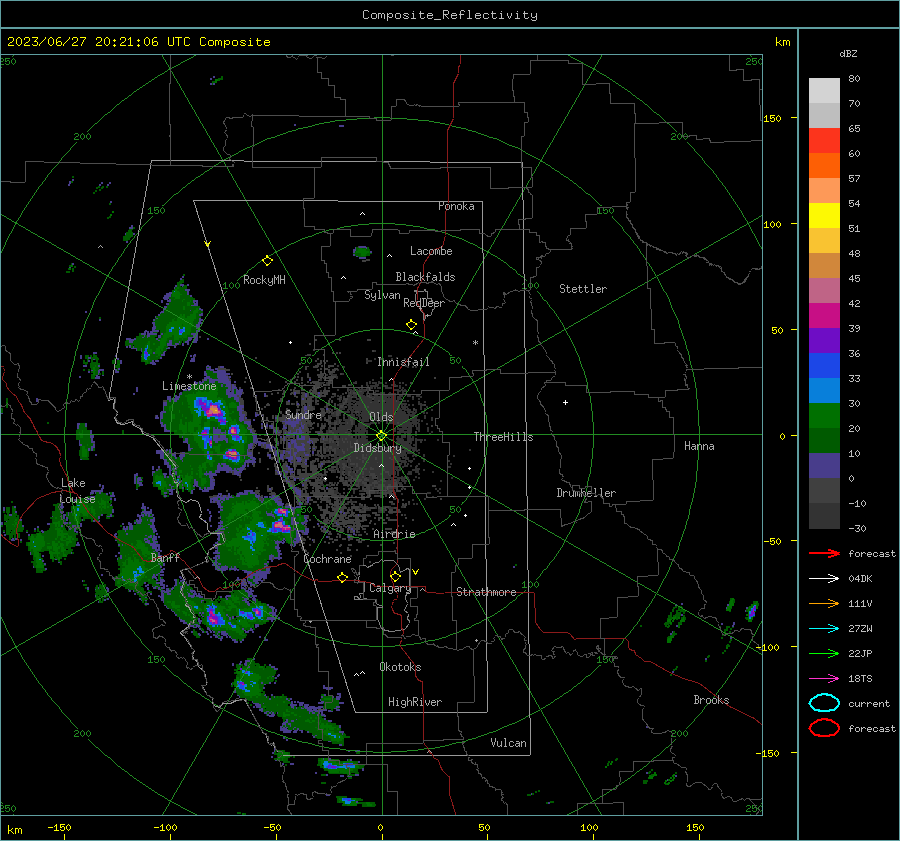Select the 30 dBZ light blue swatch
Image resolution: width=900 pixels, height=841 pixels.
pyautogui.click(x=824, y=390)
